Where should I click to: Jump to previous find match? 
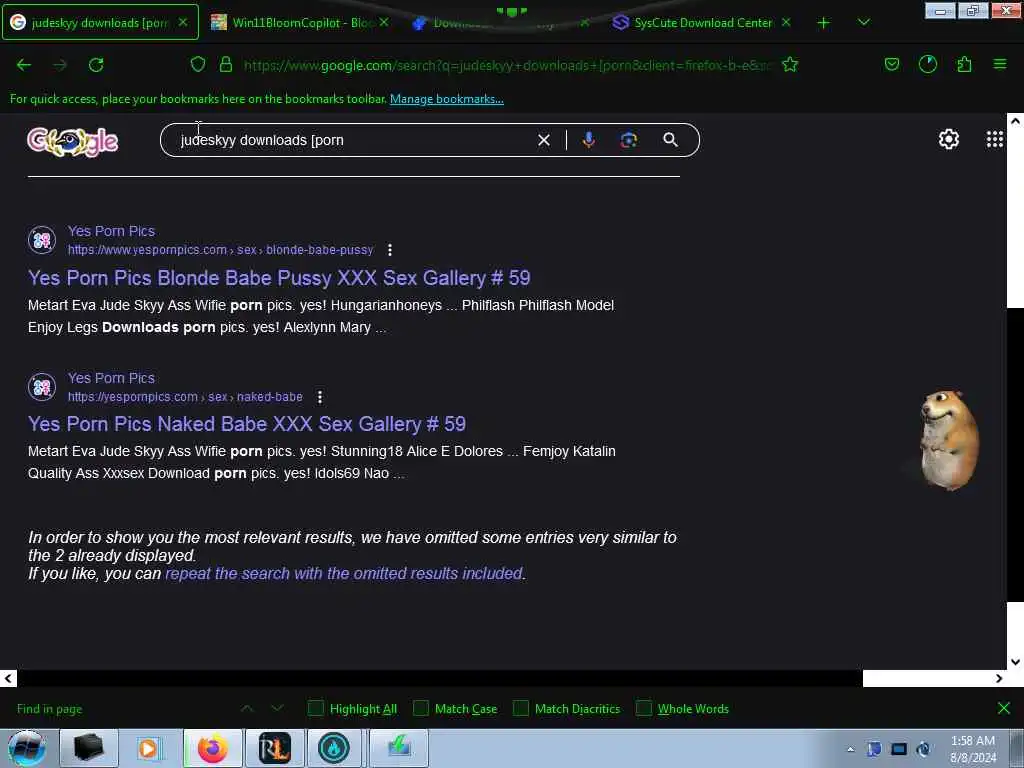(x=247, y=708)
